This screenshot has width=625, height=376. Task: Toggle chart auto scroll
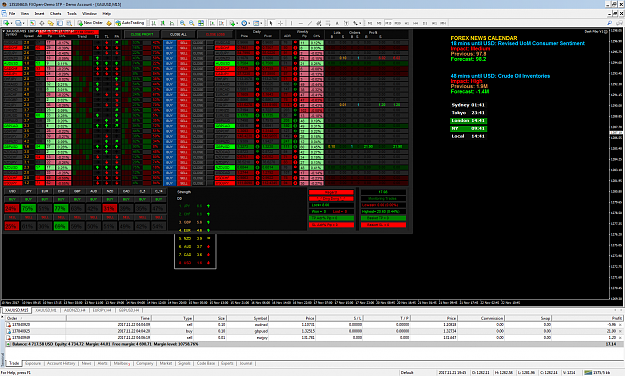click(x=212, y=23)
